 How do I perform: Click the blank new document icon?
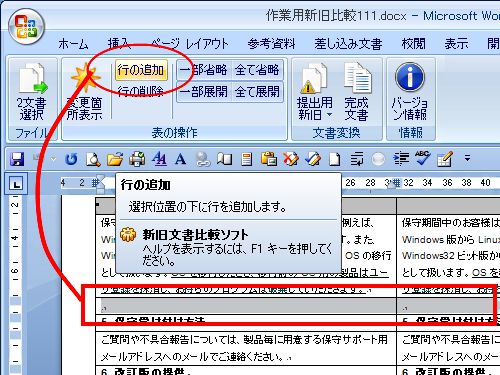[335, 159]
